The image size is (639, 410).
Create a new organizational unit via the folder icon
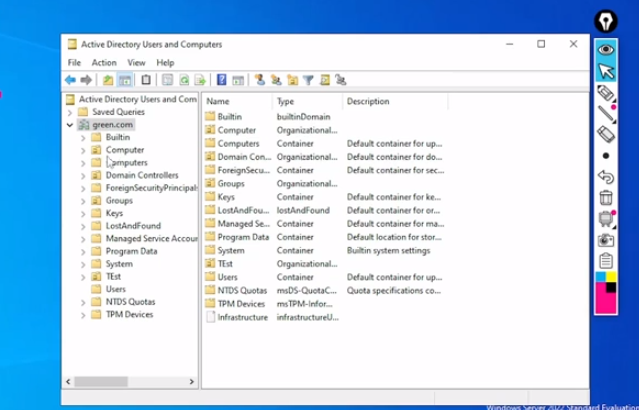coord(292,80)
